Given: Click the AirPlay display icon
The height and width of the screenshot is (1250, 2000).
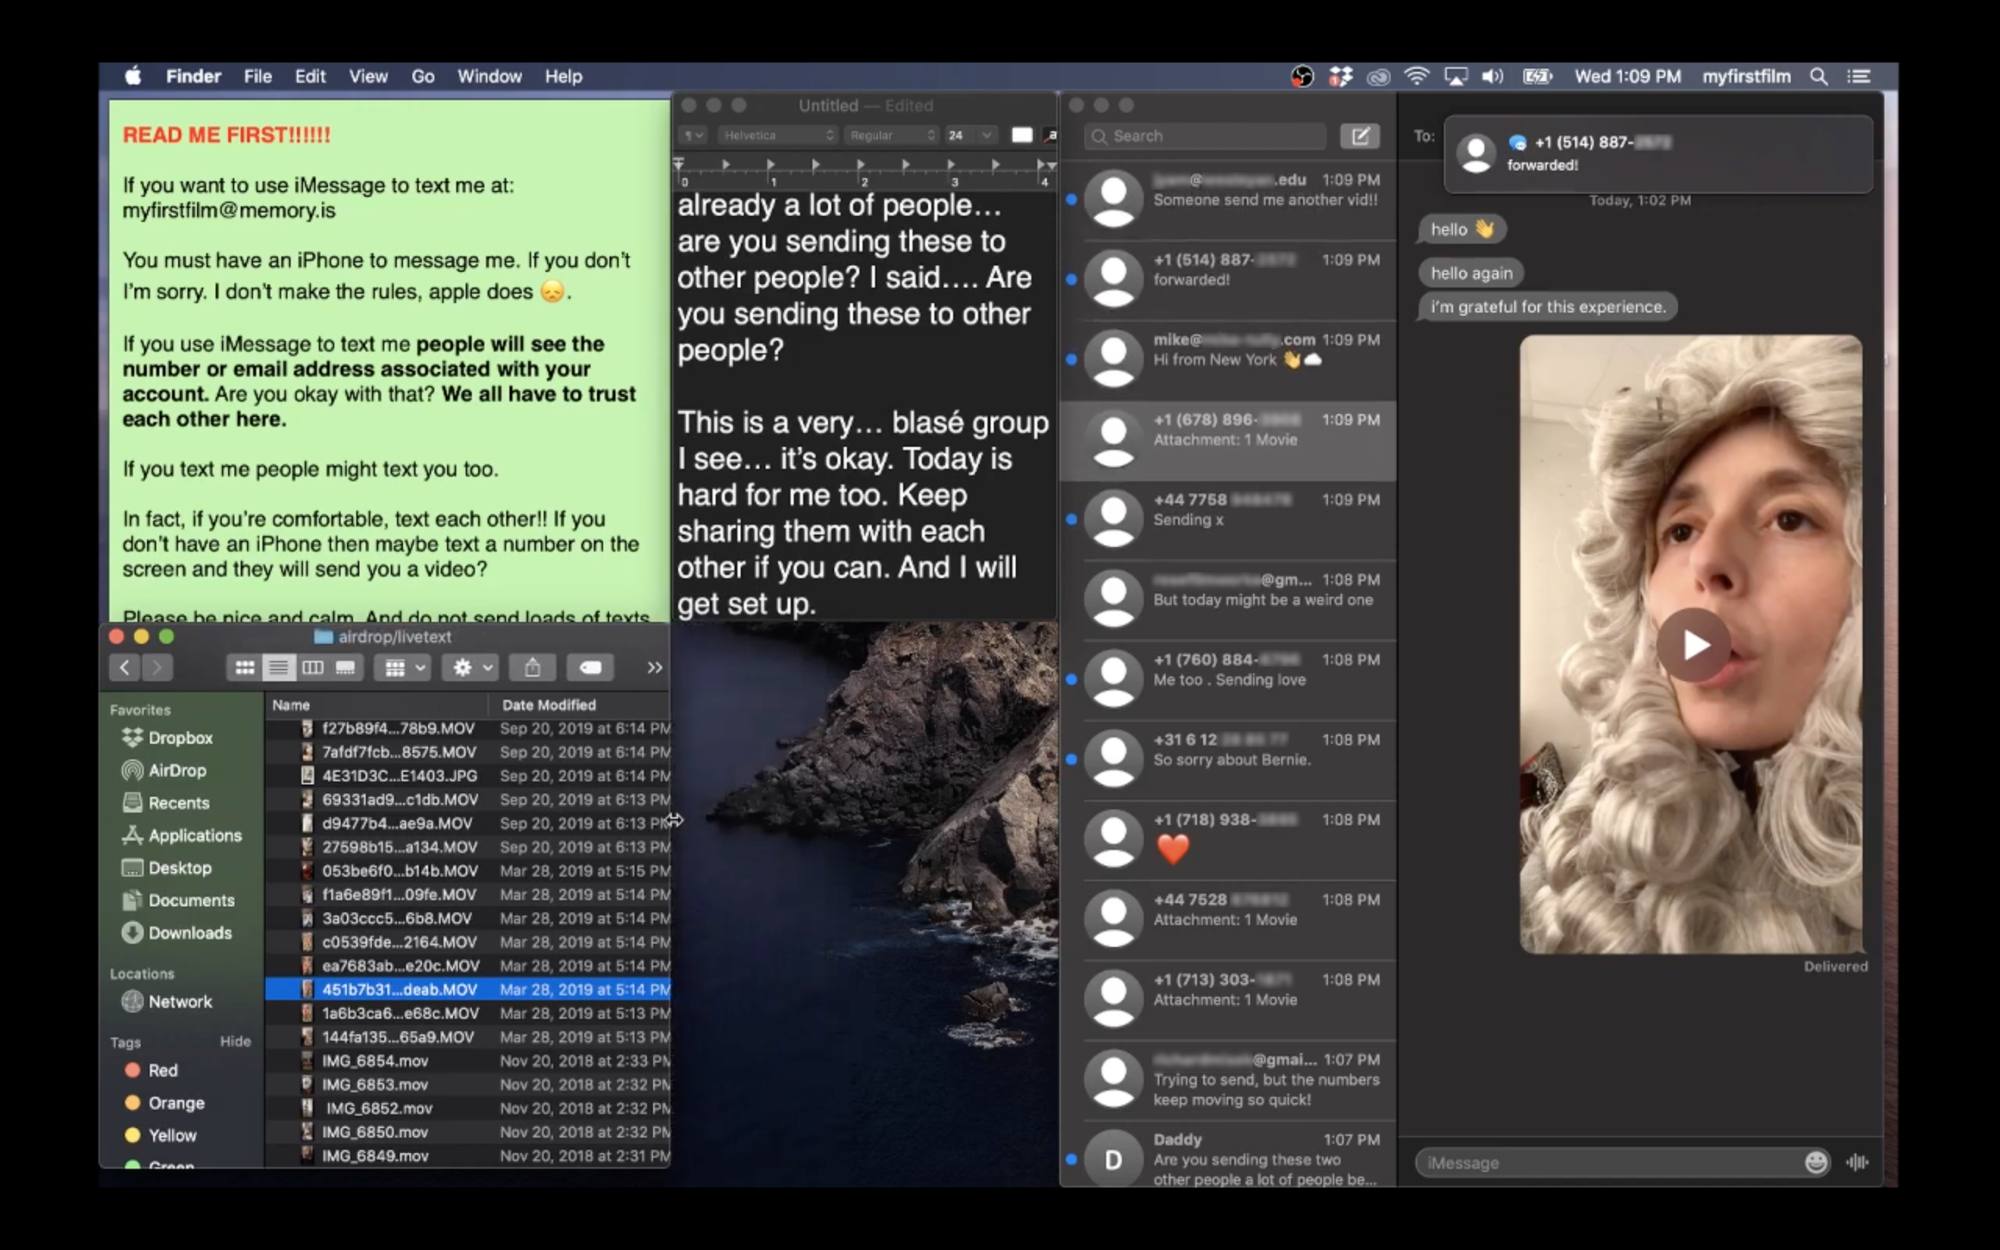Looking at the screenshot, I should (1456, 76).
